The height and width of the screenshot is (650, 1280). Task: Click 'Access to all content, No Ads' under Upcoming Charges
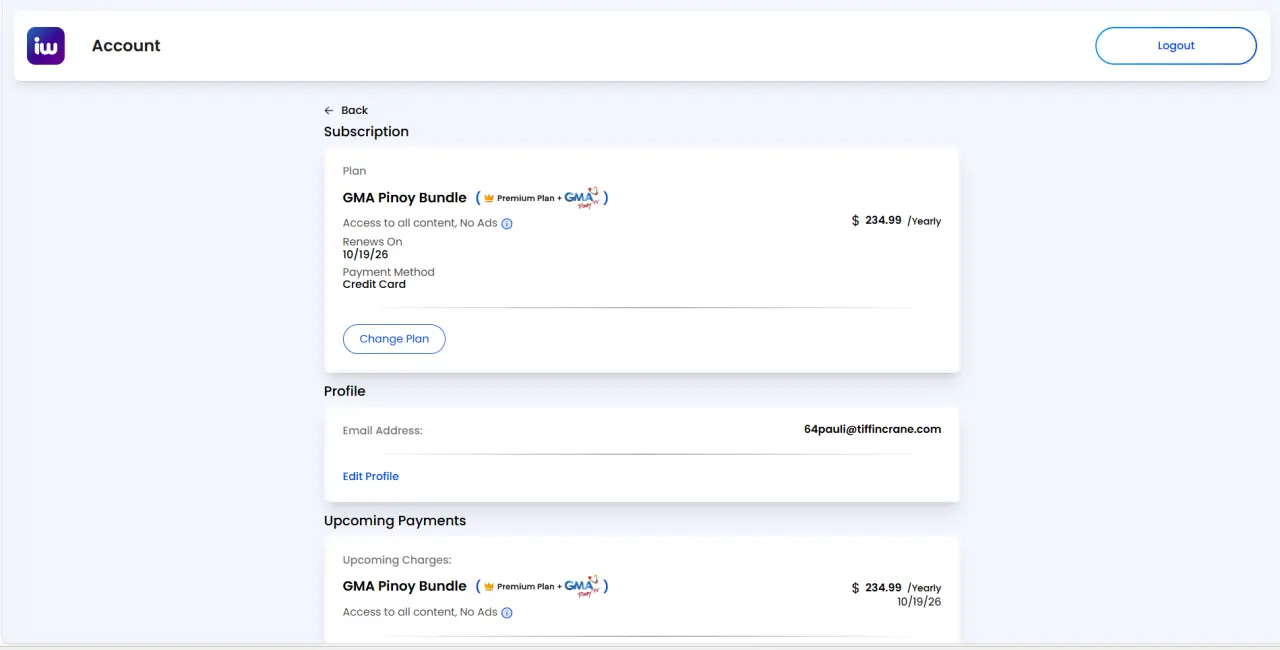[420, 612]
